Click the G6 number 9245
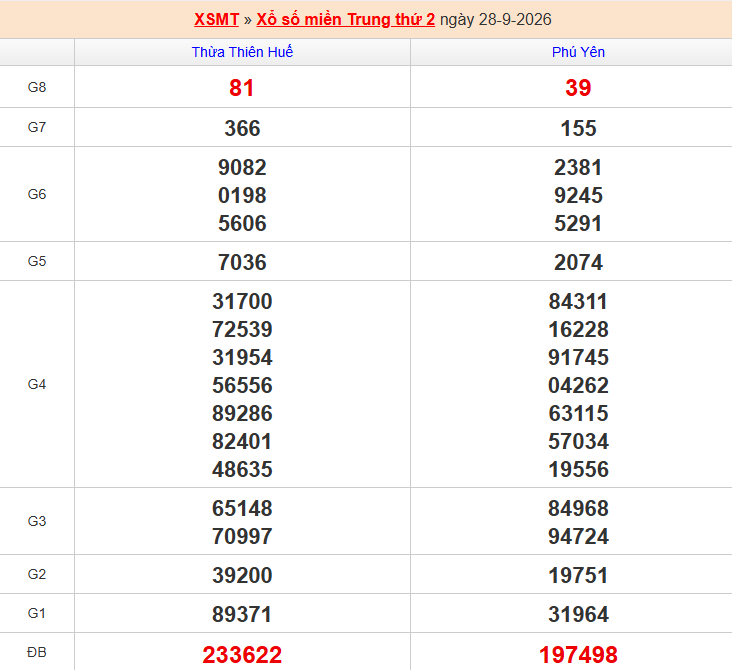This screenshot has height=670, width=732. coord(578,196)
